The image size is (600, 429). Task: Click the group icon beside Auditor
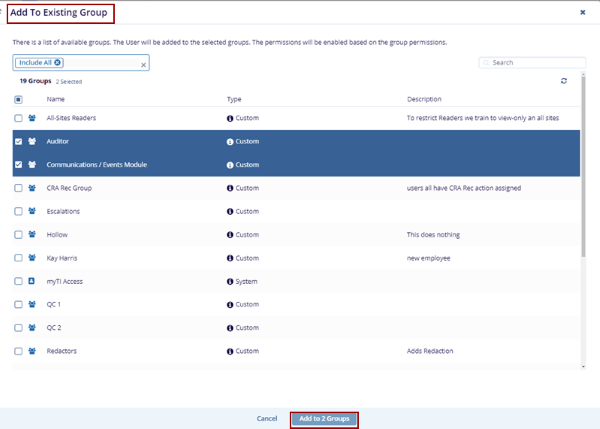[32, 142]
